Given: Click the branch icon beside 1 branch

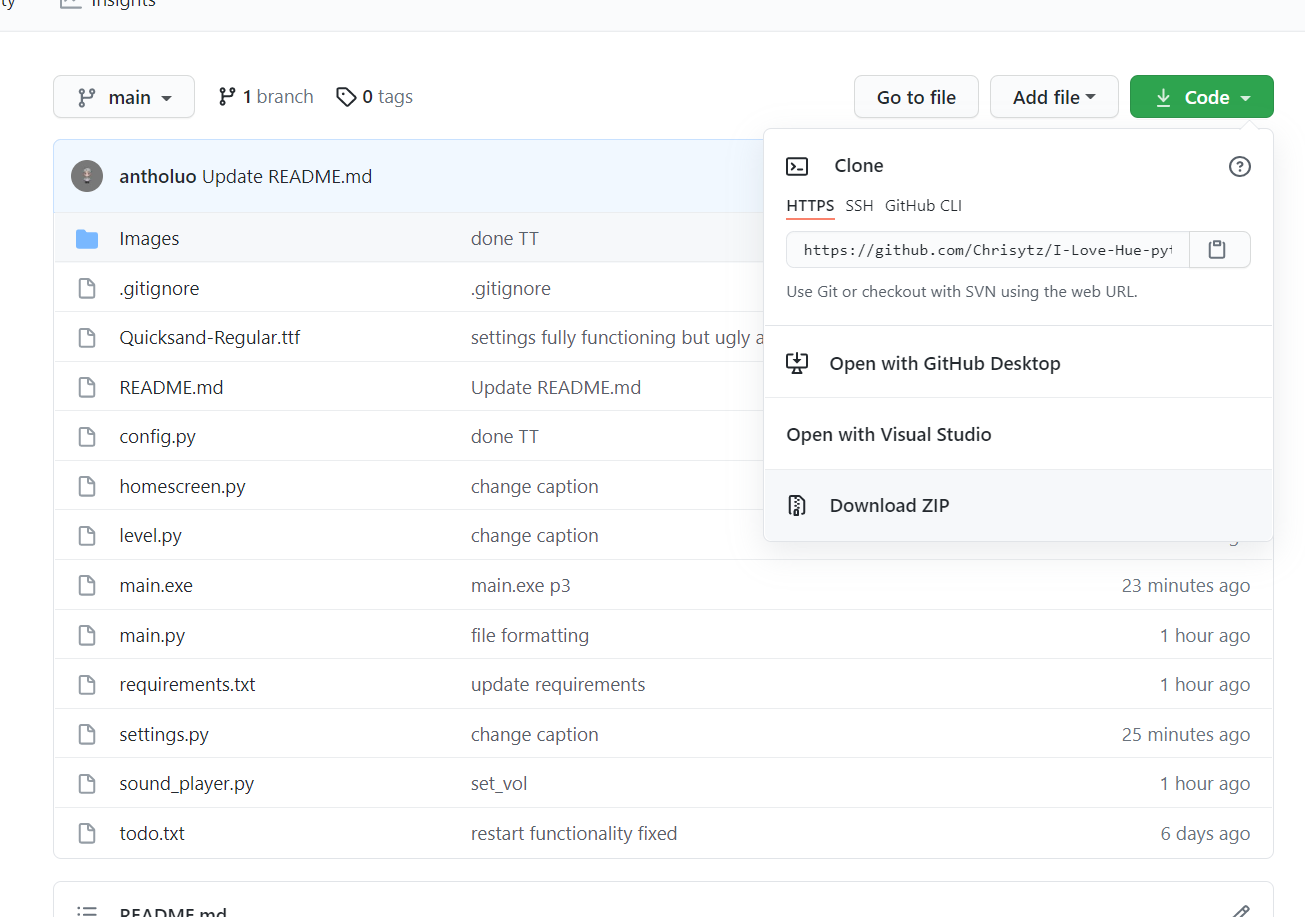Looking at the screenshot, I should [x=228, y=97].
